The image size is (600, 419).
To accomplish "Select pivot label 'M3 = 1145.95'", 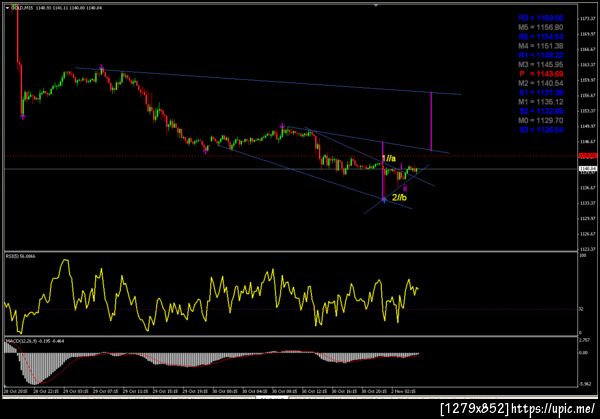I will click(540, 65).
